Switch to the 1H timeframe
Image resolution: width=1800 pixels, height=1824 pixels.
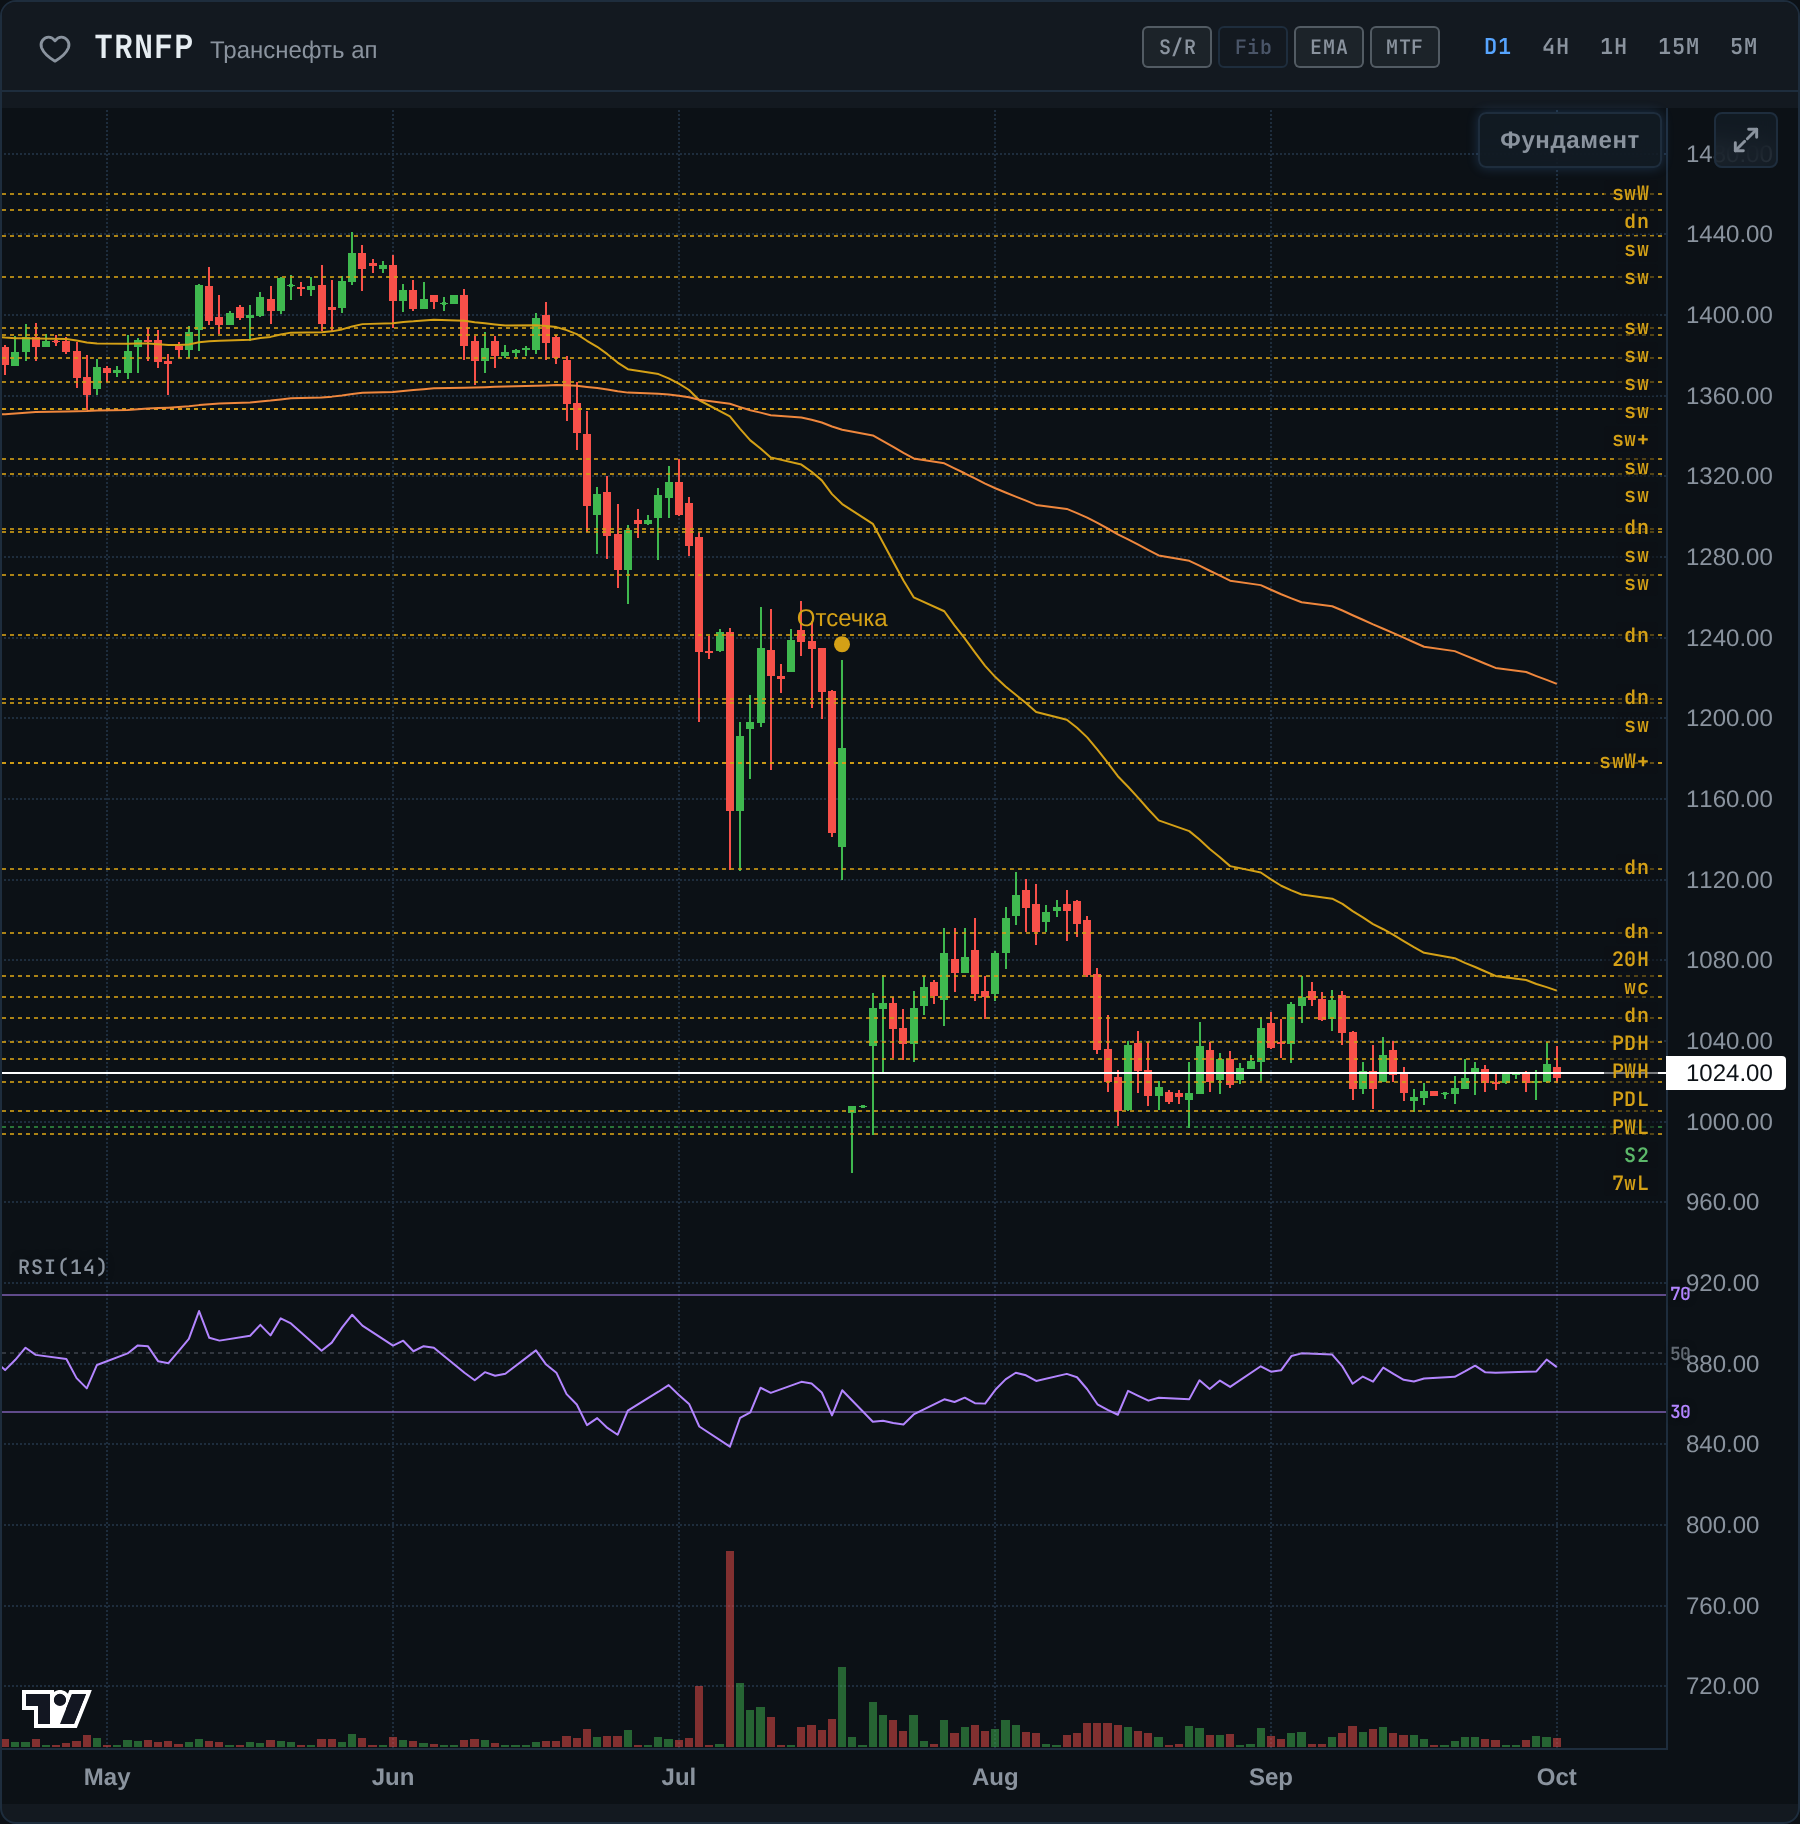click(1613, 47)
